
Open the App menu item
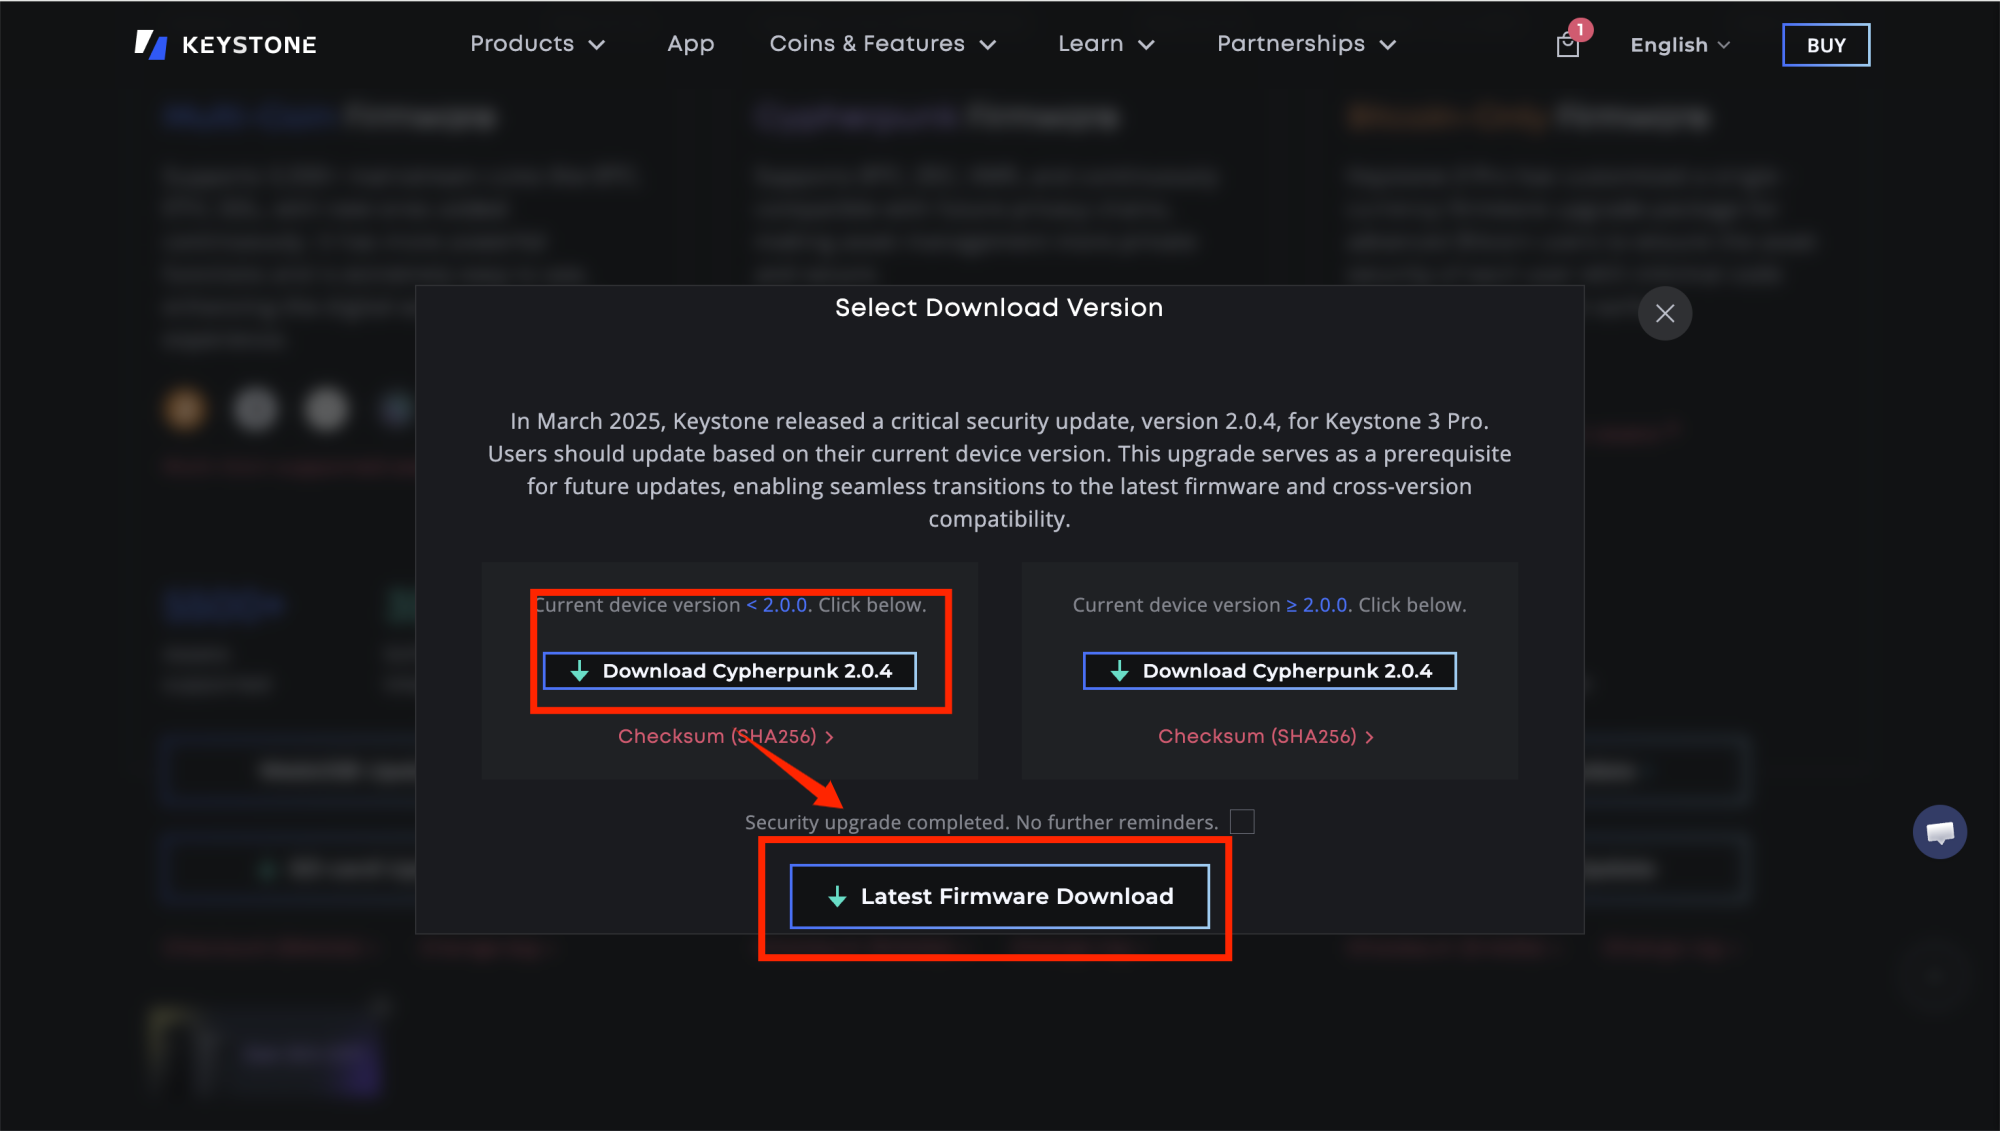tap(690, 44)
